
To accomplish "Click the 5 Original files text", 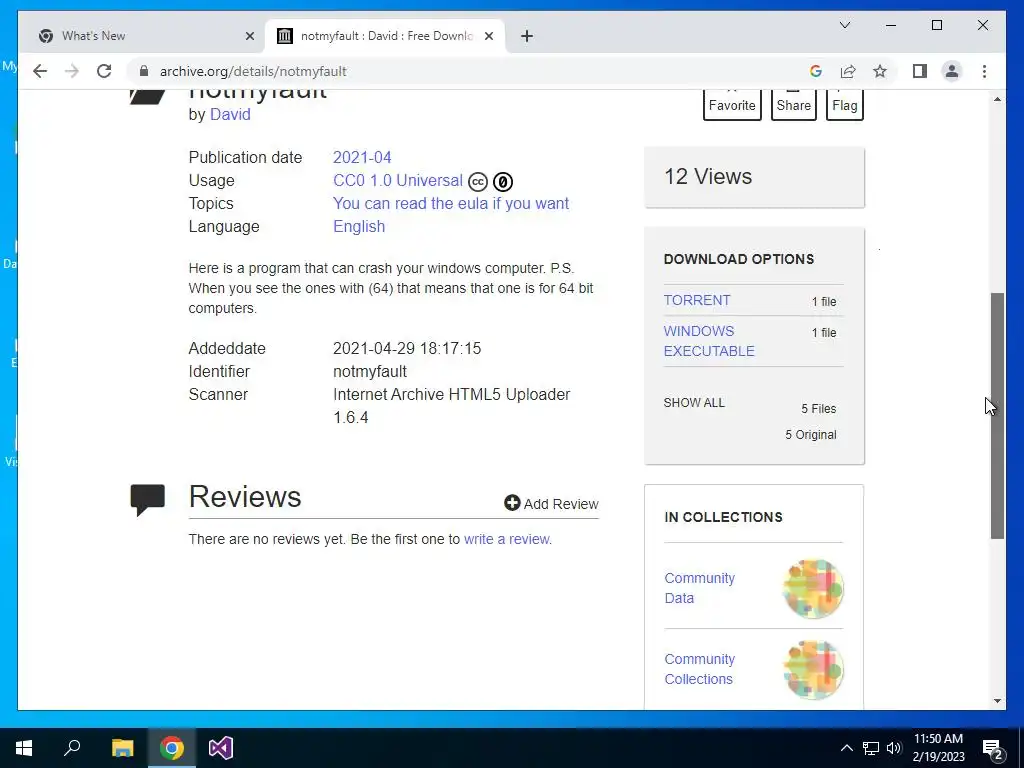I will pyautogui.click(x=810, y=435).
